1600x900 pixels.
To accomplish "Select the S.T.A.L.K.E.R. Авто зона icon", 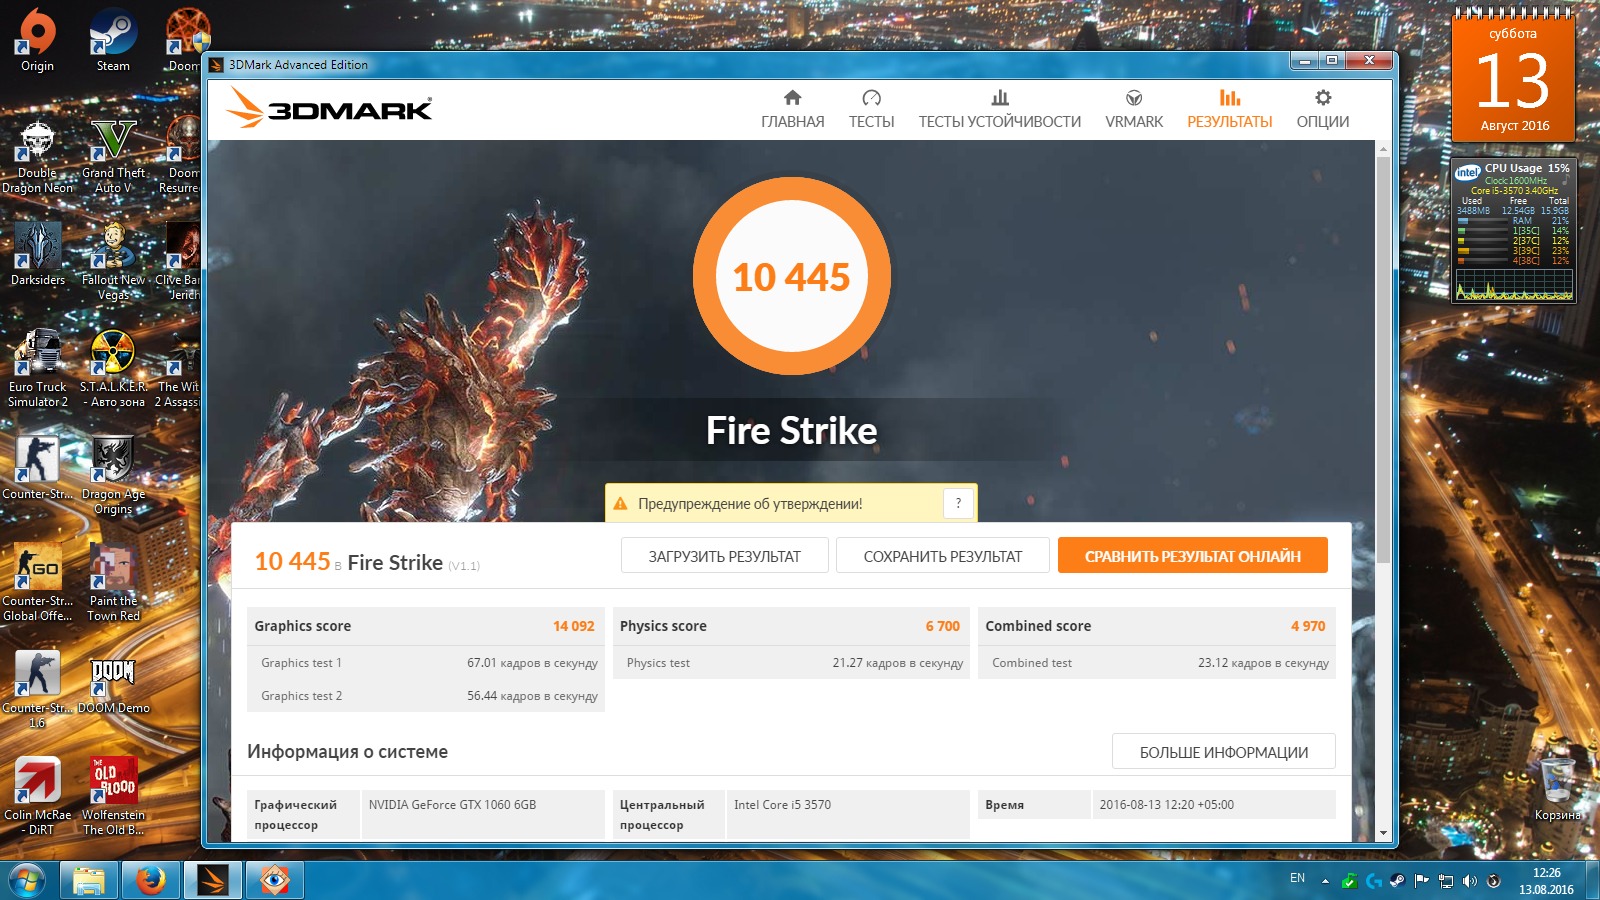I will click(x=113, y=369).
